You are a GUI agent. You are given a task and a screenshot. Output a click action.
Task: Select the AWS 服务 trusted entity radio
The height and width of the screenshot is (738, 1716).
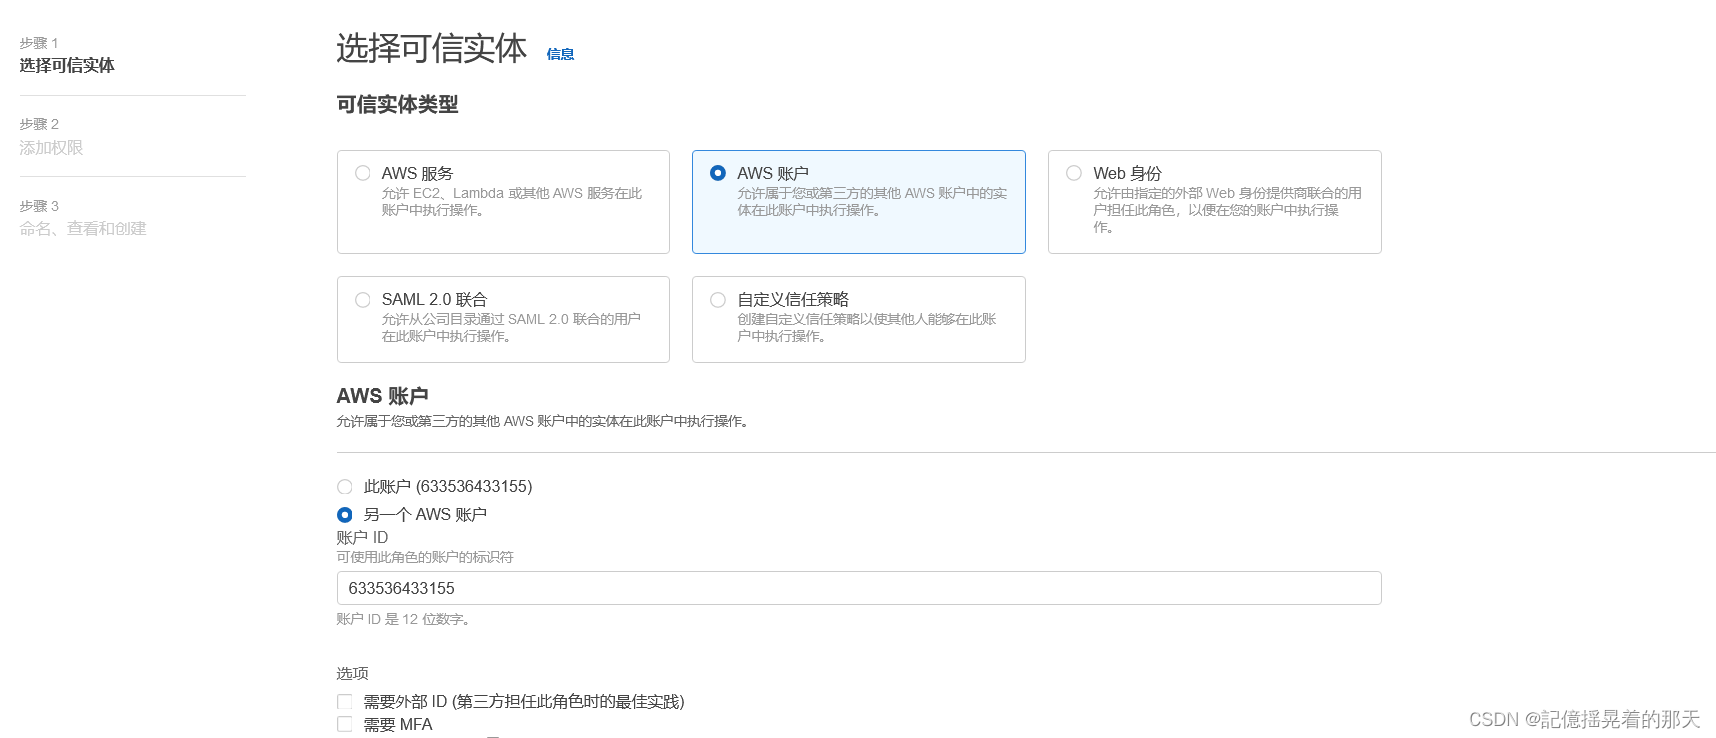[x=363, y=173]
